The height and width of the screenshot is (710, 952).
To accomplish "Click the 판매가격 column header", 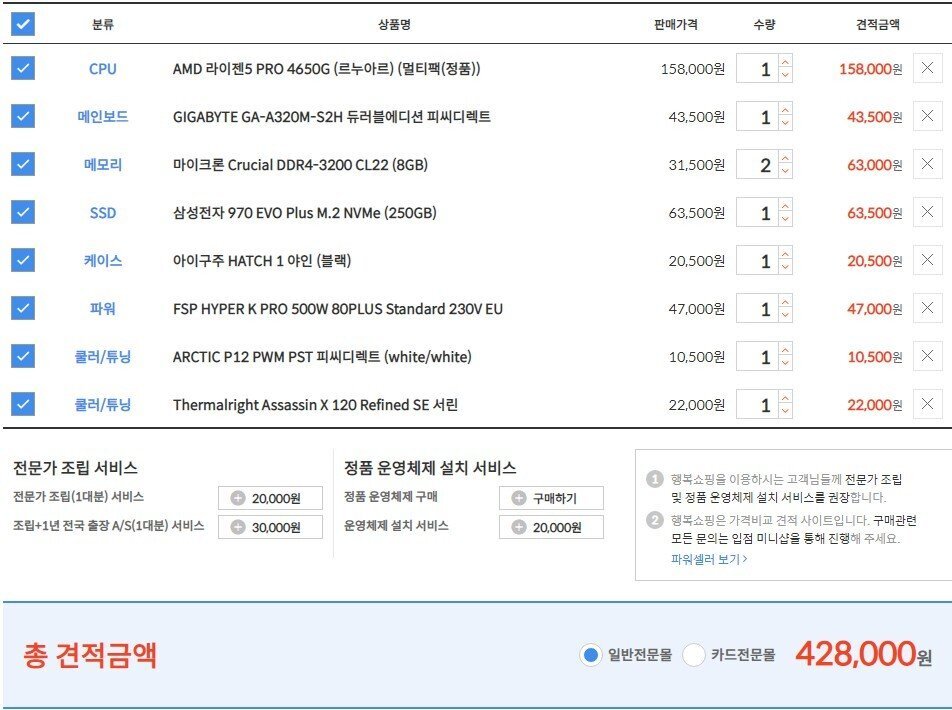I will (x=676, y=25).
